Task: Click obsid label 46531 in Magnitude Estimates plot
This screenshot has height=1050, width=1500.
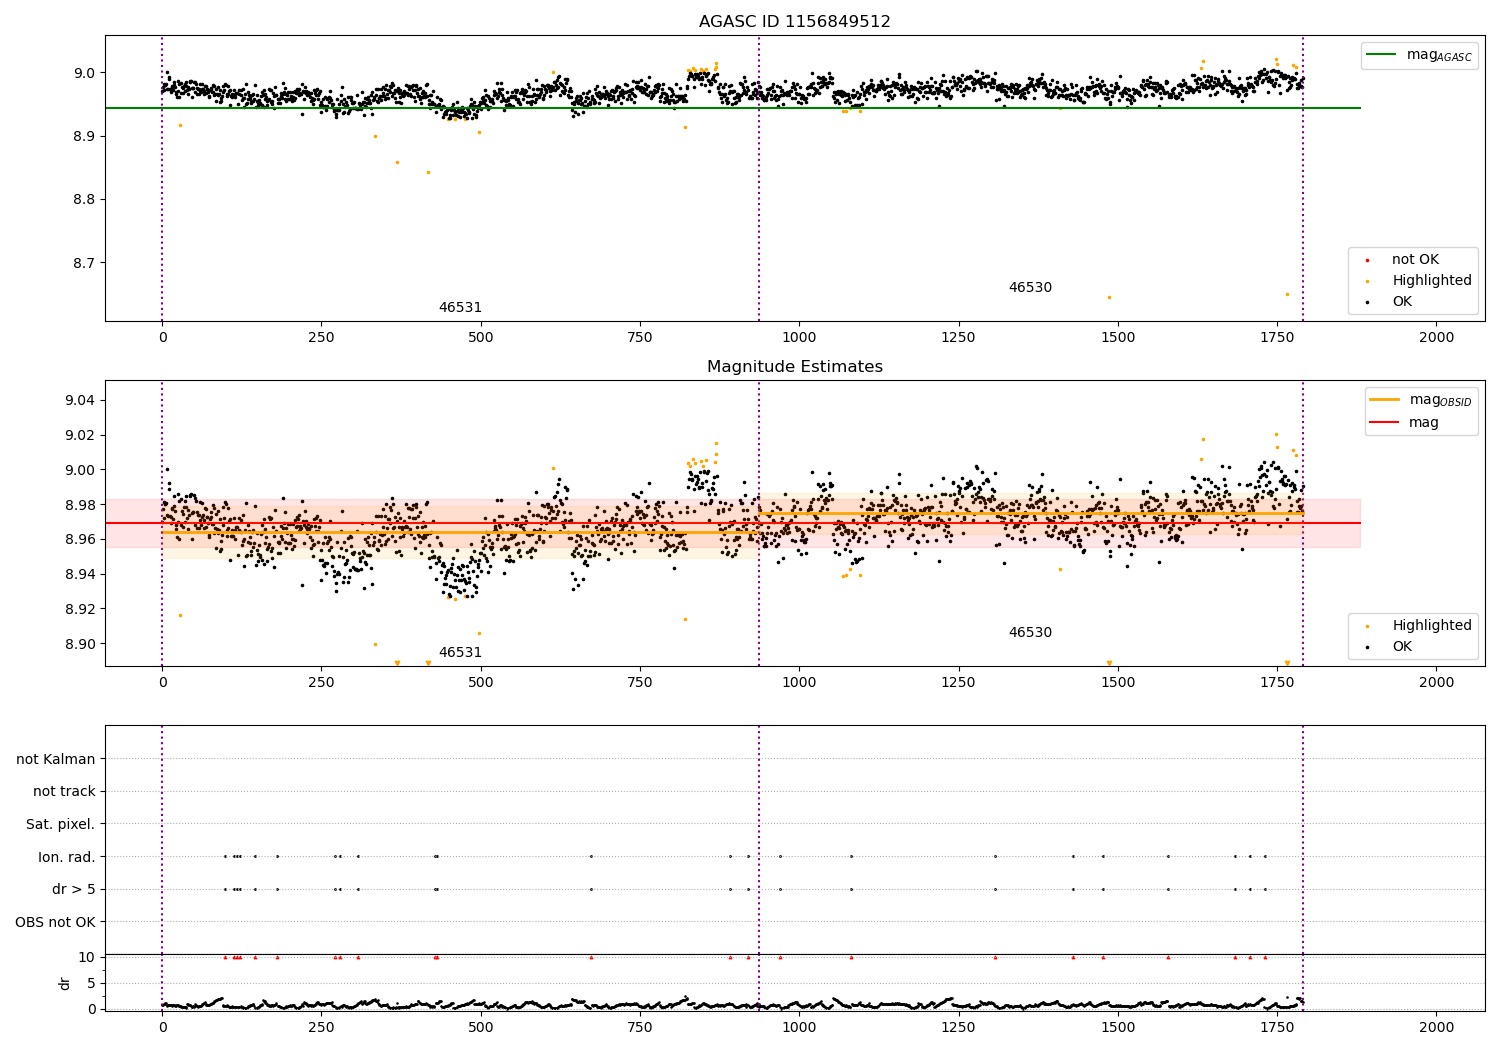Action: tap(460, 653)
